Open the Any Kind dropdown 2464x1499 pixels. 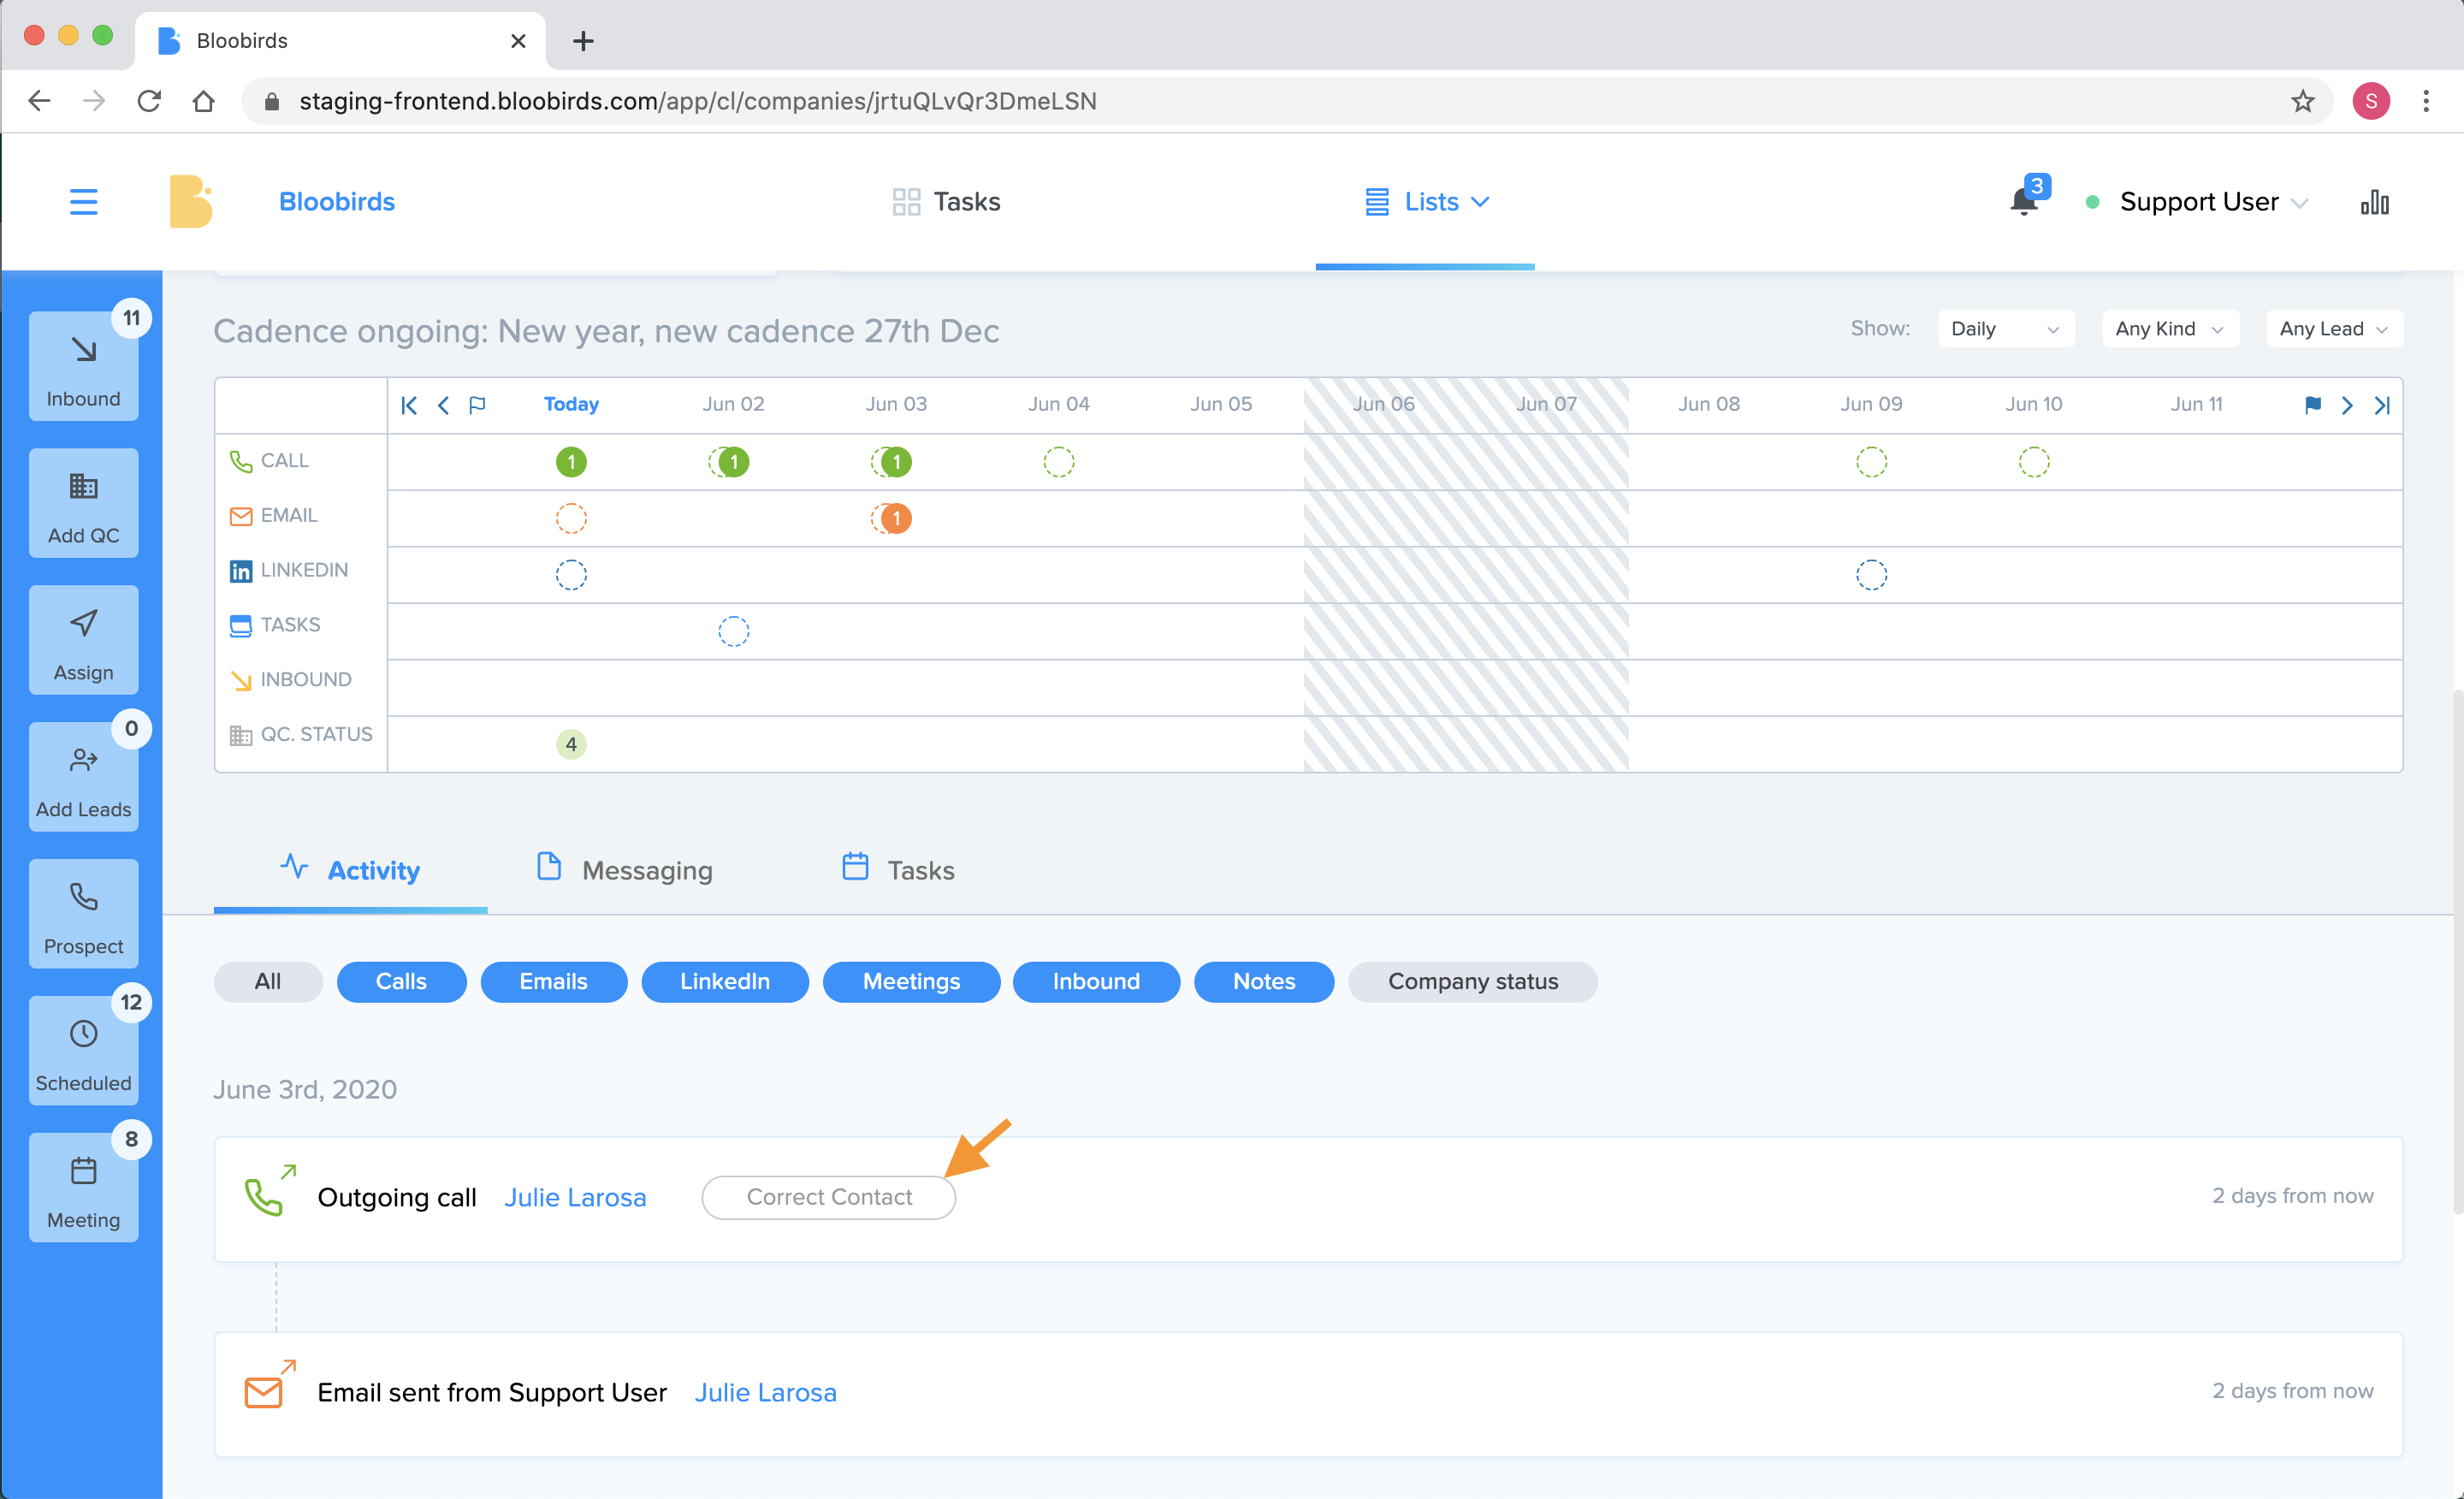2169,329
